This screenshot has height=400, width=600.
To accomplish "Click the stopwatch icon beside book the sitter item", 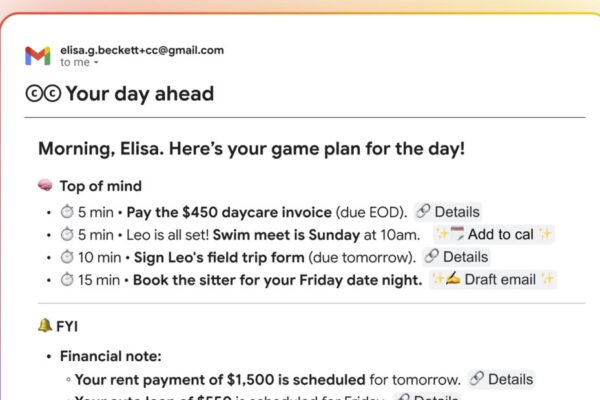I will (68, 280).
